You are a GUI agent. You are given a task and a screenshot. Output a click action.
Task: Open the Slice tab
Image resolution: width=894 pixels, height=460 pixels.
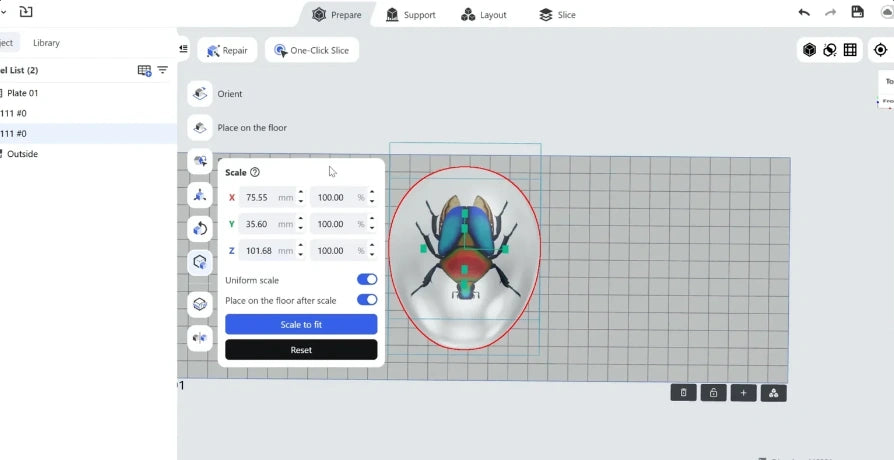557,15
